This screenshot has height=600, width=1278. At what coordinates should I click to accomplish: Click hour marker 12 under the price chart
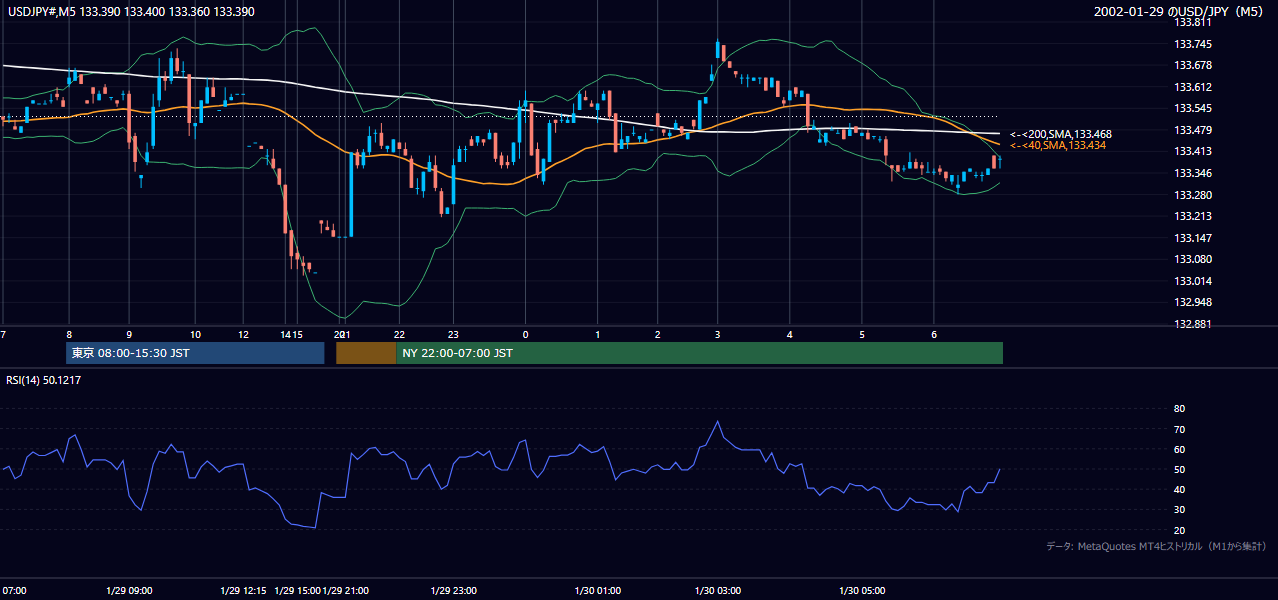click(x=244, y=334)
